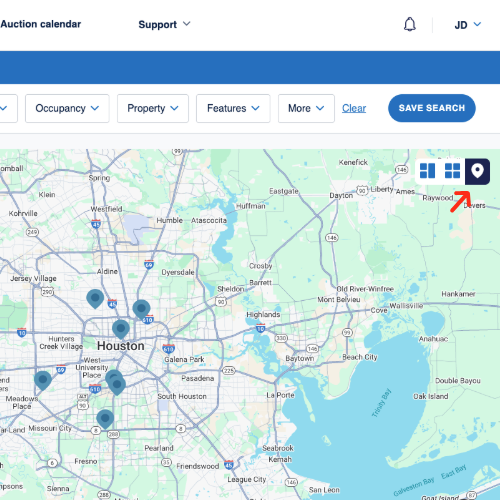The width and height of the screenshot is (500, 500).
Task: Click front pin southeast of West University Place
Action: click(117, 386)
